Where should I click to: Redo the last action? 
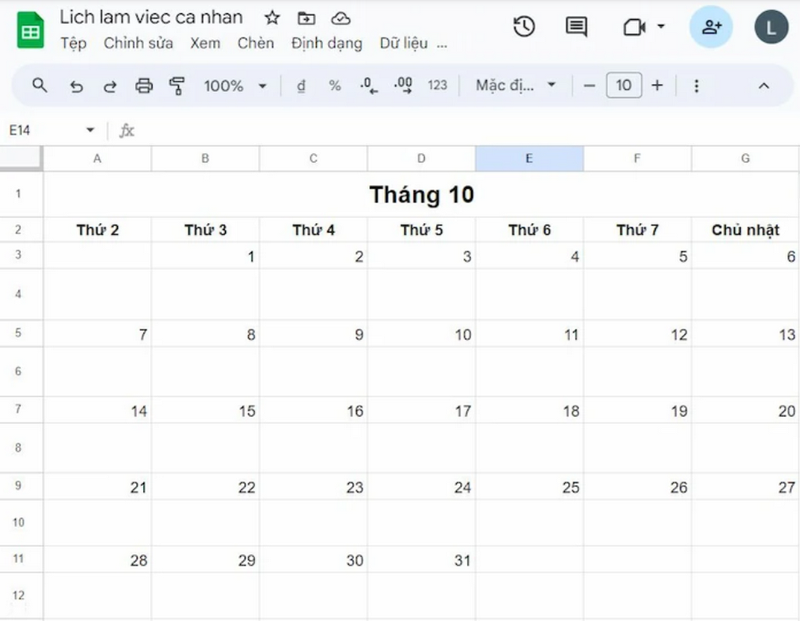coord(110,85)
